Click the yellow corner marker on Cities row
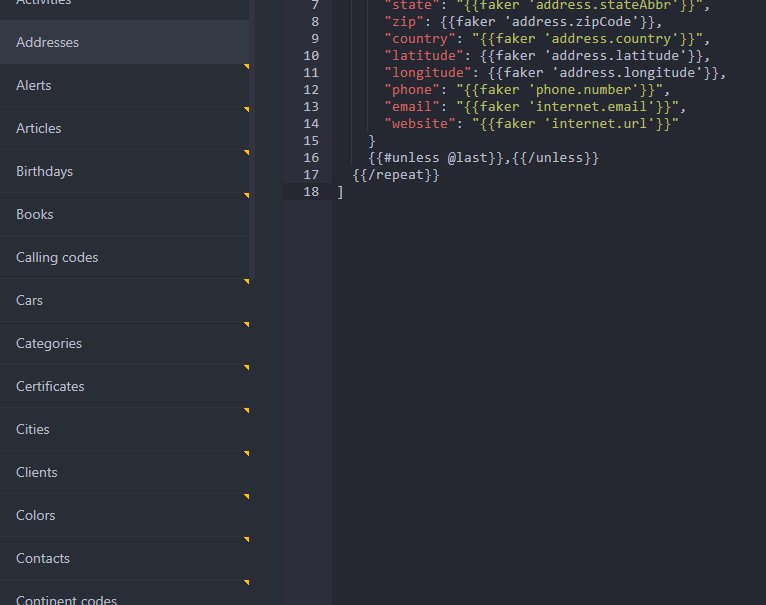This screenshot has width=766, height=605. tap(246, 411)
